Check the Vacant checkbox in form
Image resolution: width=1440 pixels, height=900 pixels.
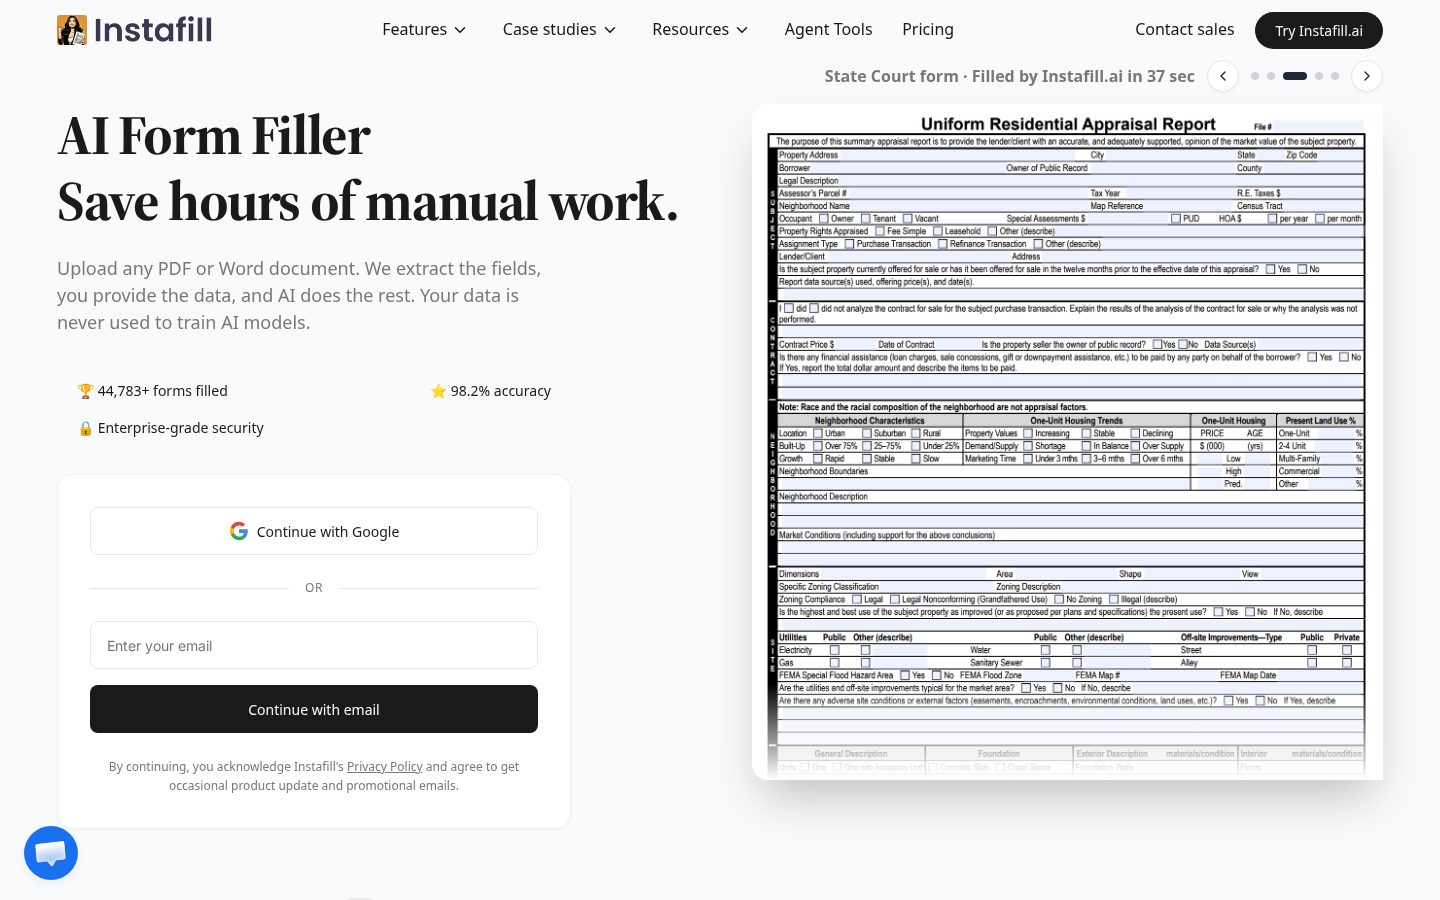pos(908,218)
